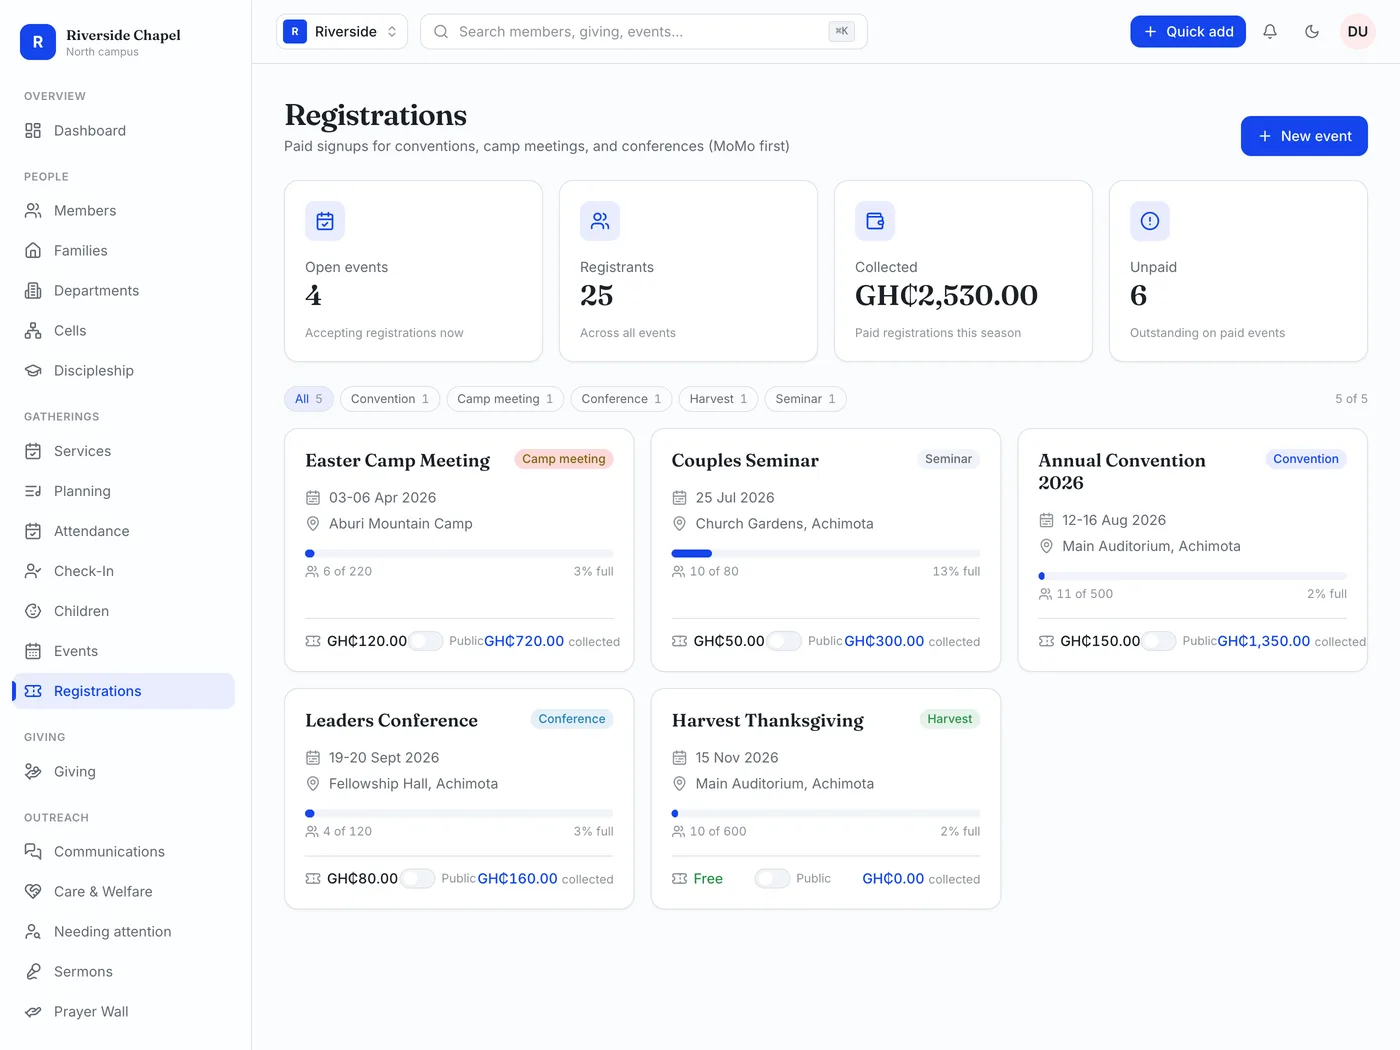Switch to dark mode moon icon

(x=1312, y=32)
